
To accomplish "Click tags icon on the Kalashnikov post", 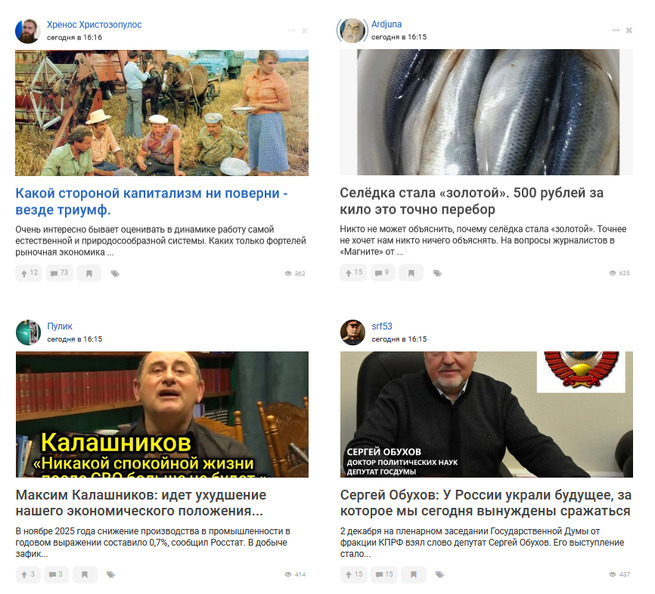I will (x=111, y=575).
